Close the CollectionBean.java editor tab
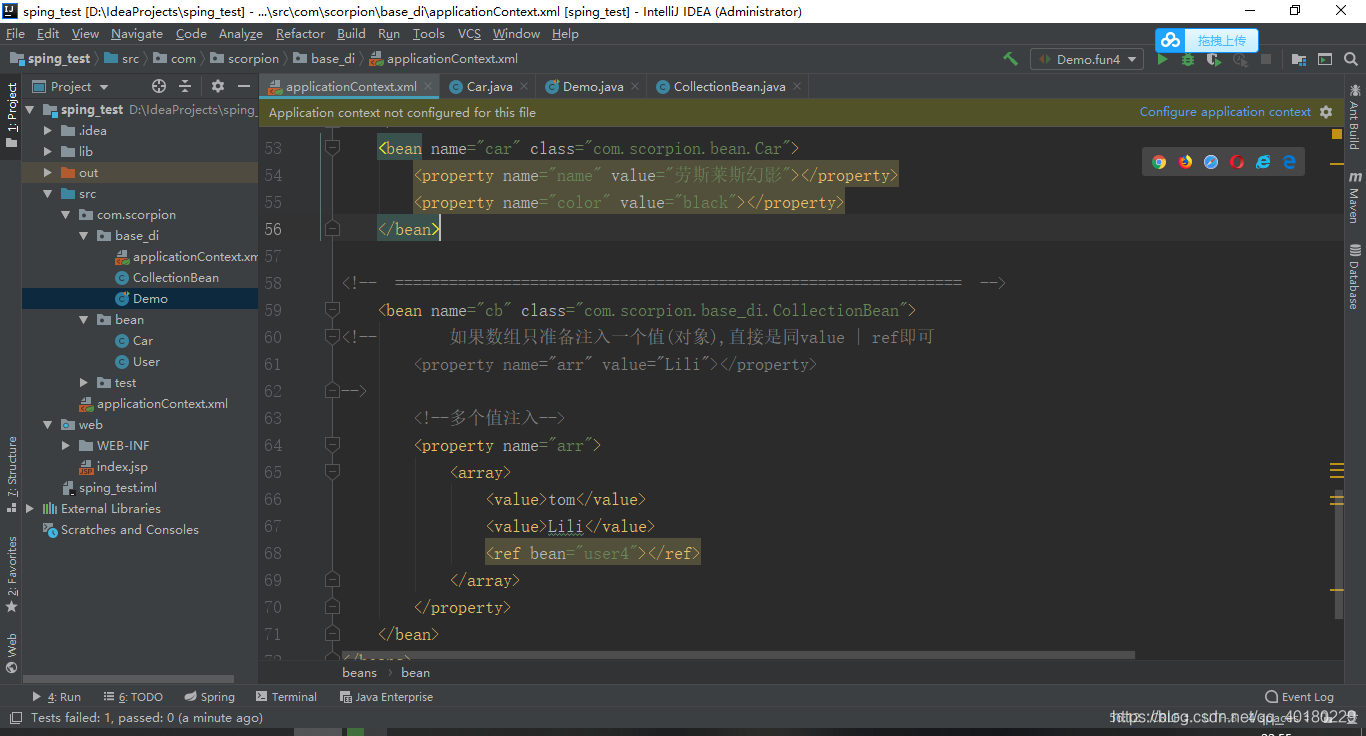 coord(797,86)
